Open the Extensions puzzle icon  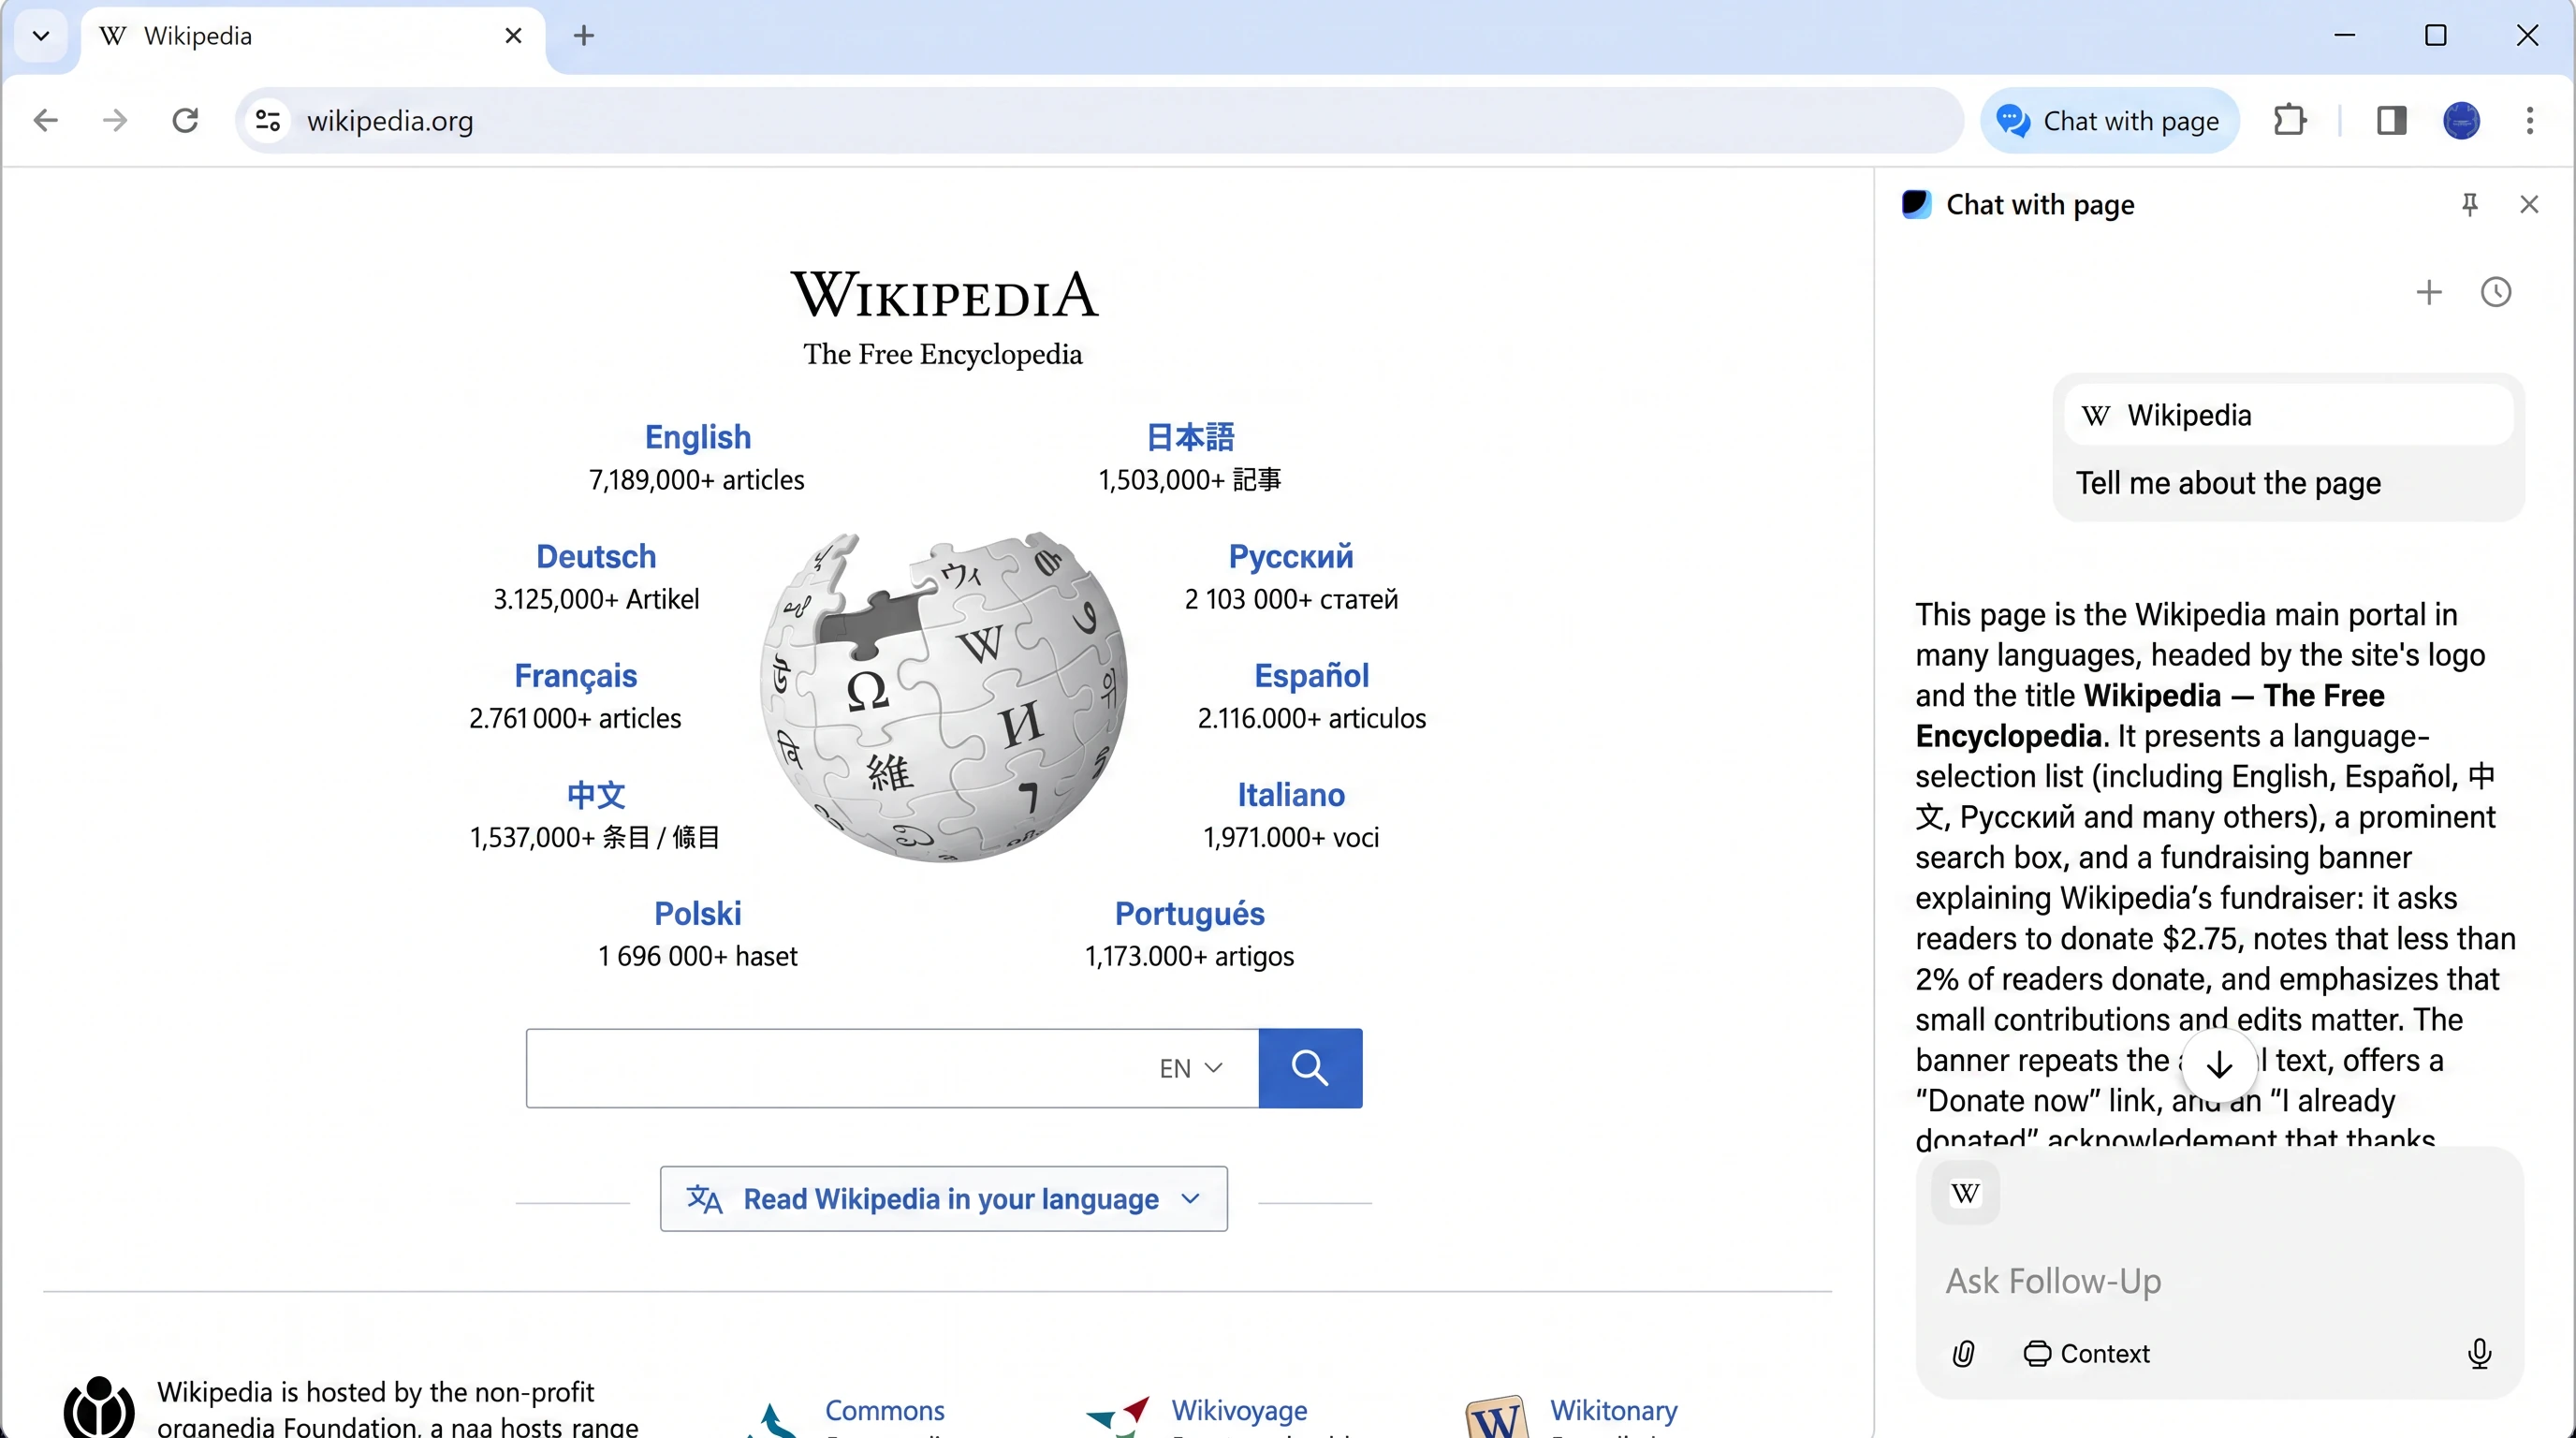(x=2289, y=121)
